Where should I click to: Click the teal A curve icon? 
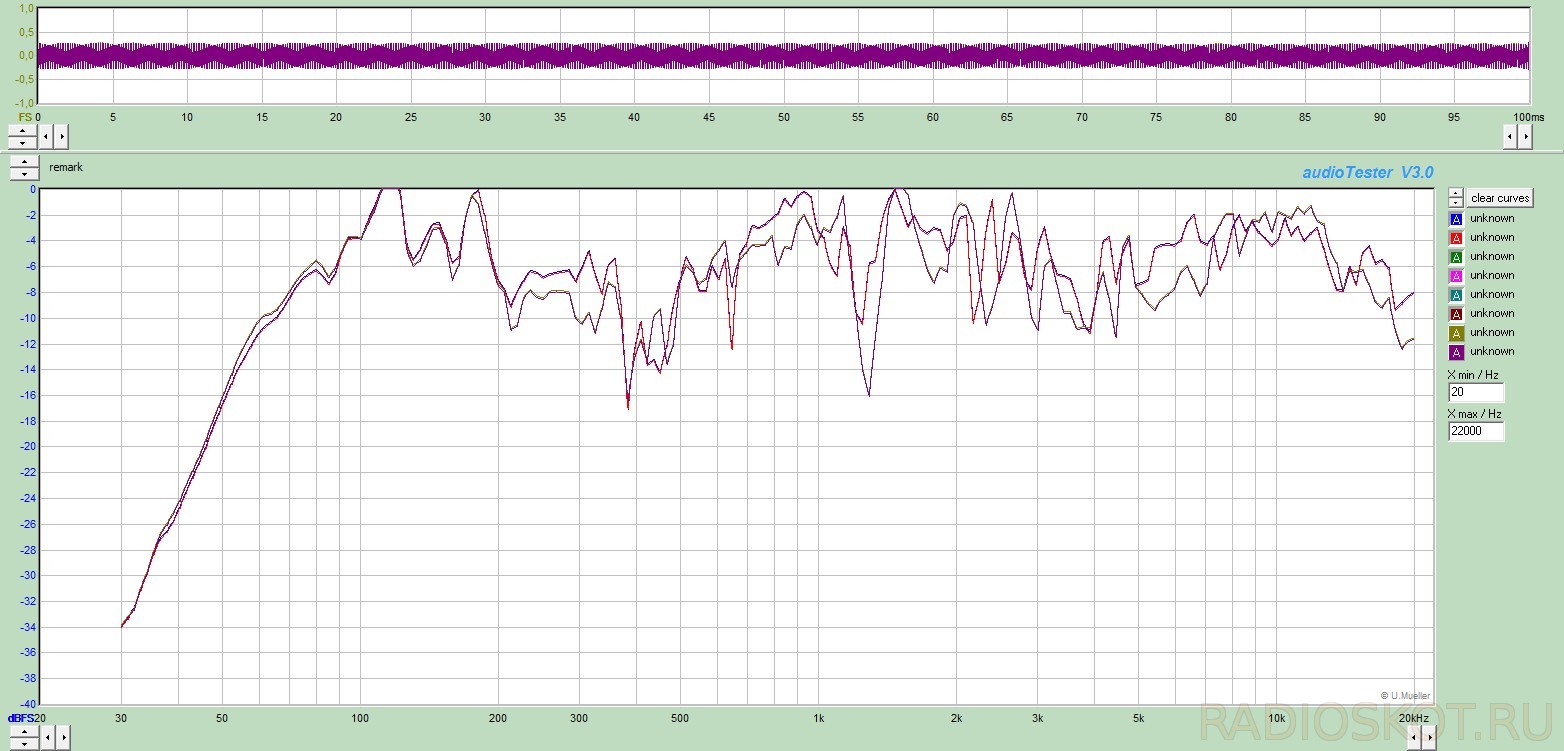click(x=1456, y=295)
